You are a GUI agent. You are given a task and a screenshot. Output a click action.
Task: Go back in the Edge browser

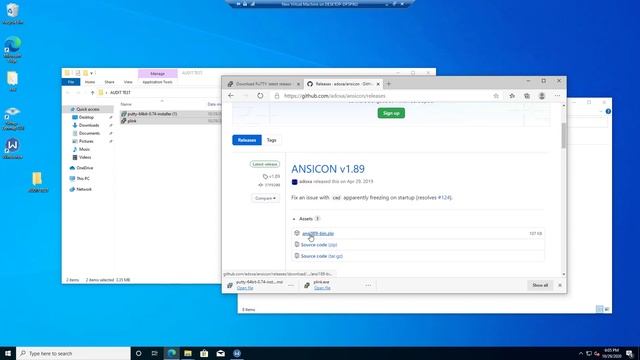pos(231,96)
